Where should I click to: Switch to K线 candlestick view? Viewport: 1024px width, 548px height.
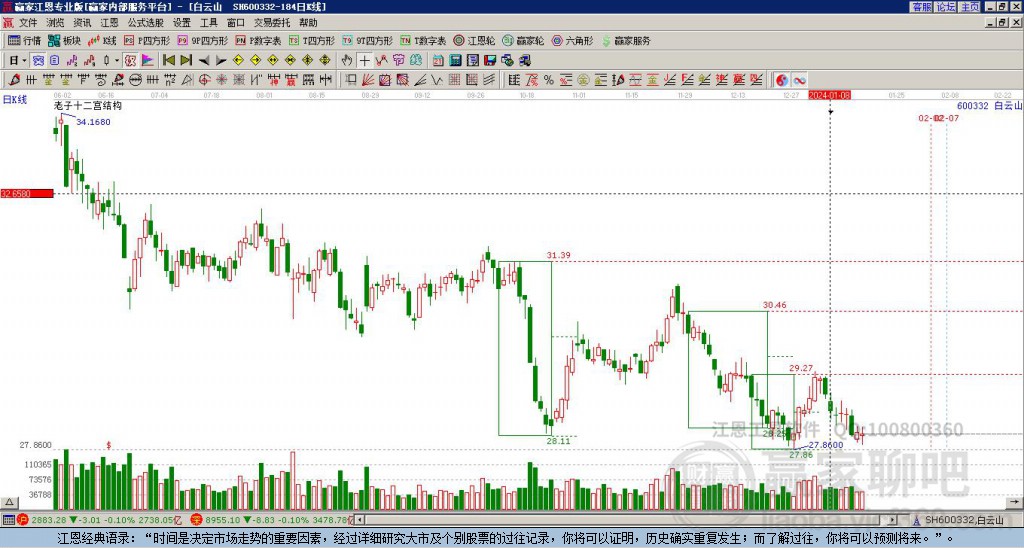102,40
